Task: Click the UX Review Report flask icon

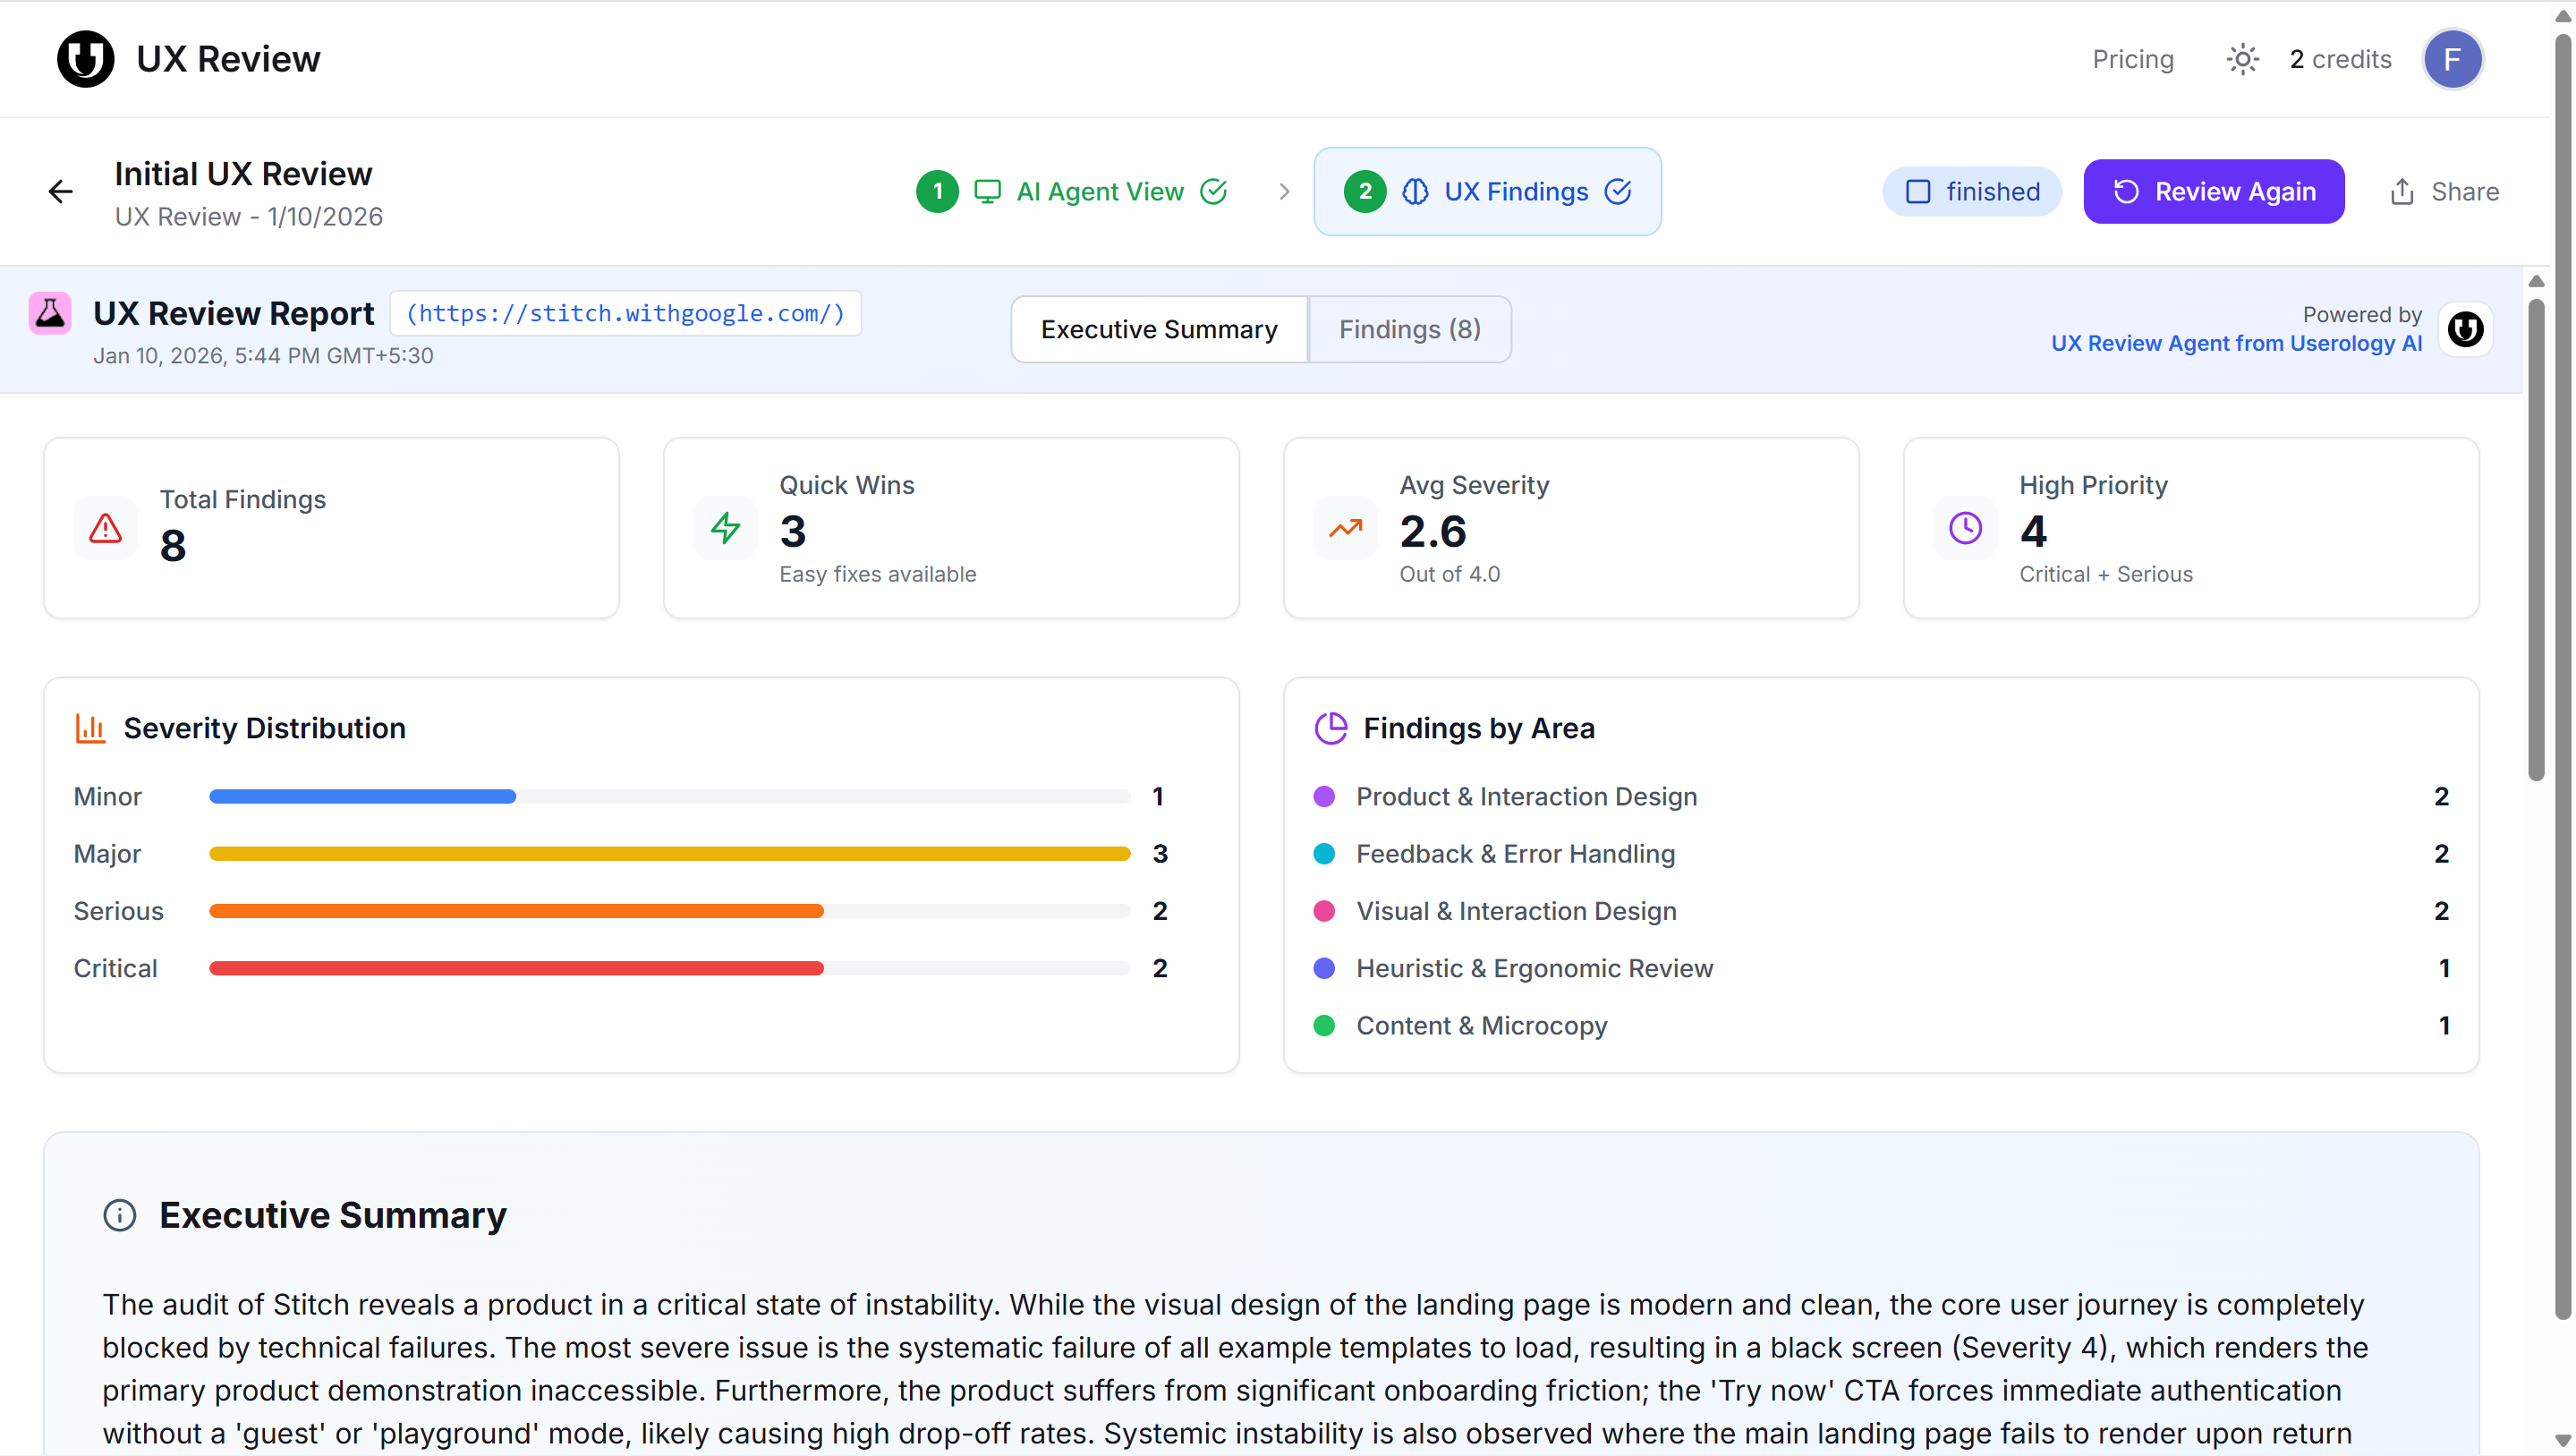Action: pos(50,313)
